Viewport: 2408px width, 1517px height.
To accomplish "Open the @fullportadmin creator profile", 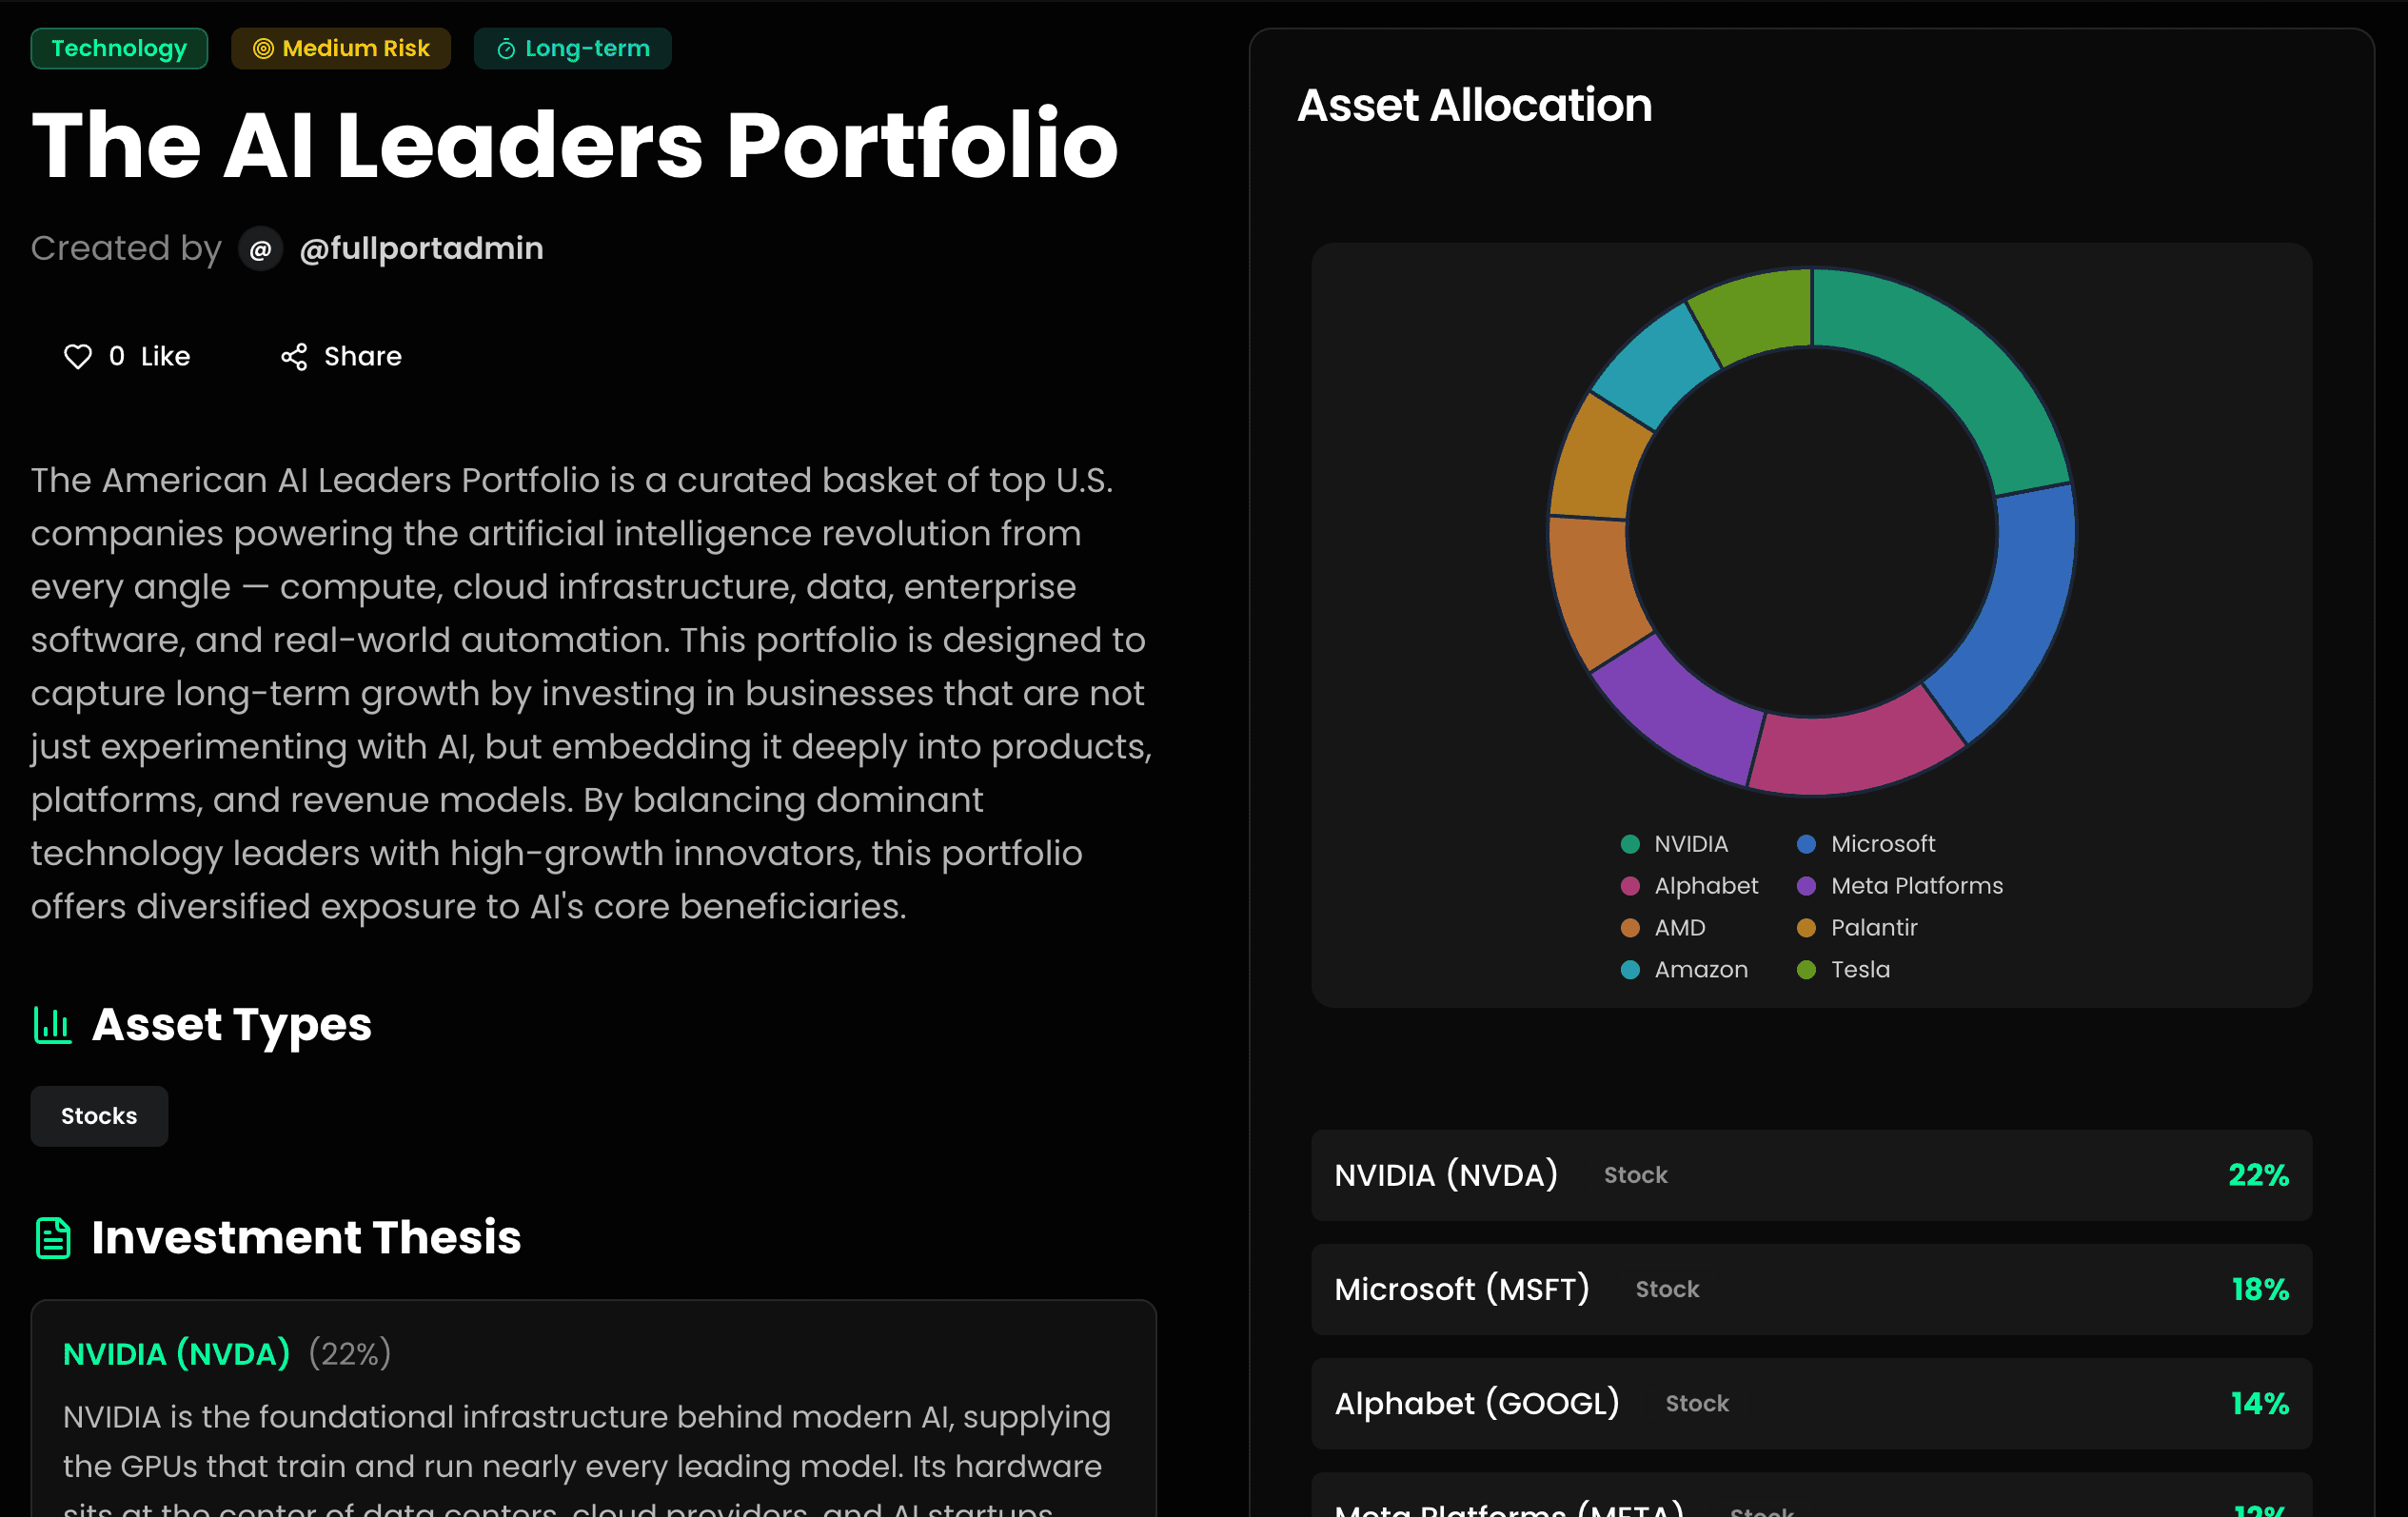I will coord(421,249).
